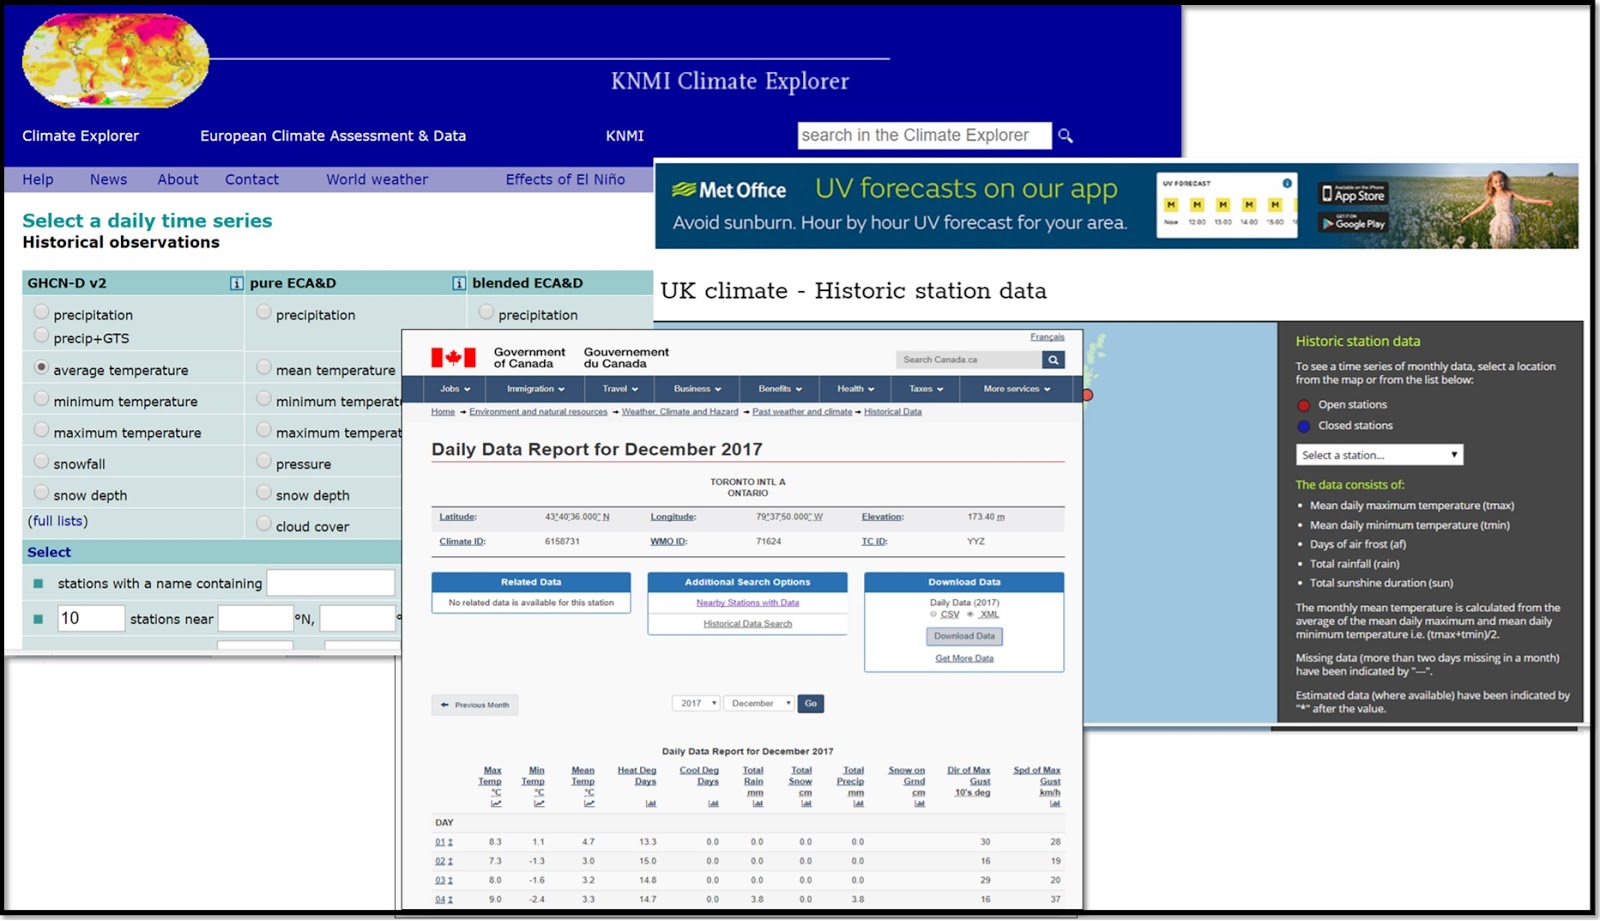Open the GHCN-D v2 info icon
The image size is (1600, 921).
(236, 284)
